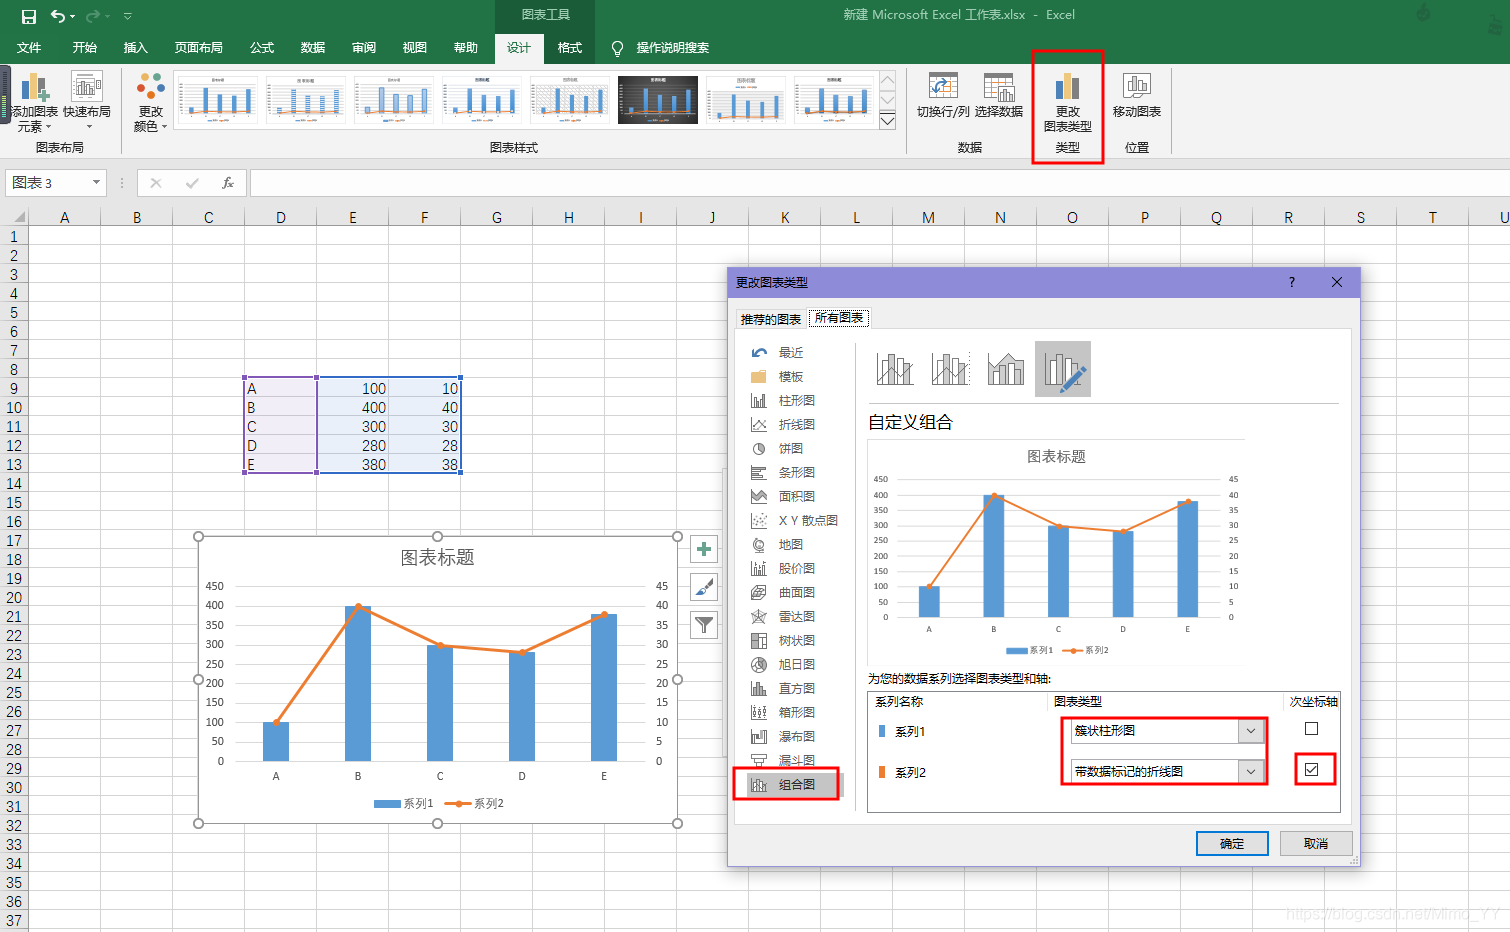
Task: Select Surface chart category
Action: 796,593
